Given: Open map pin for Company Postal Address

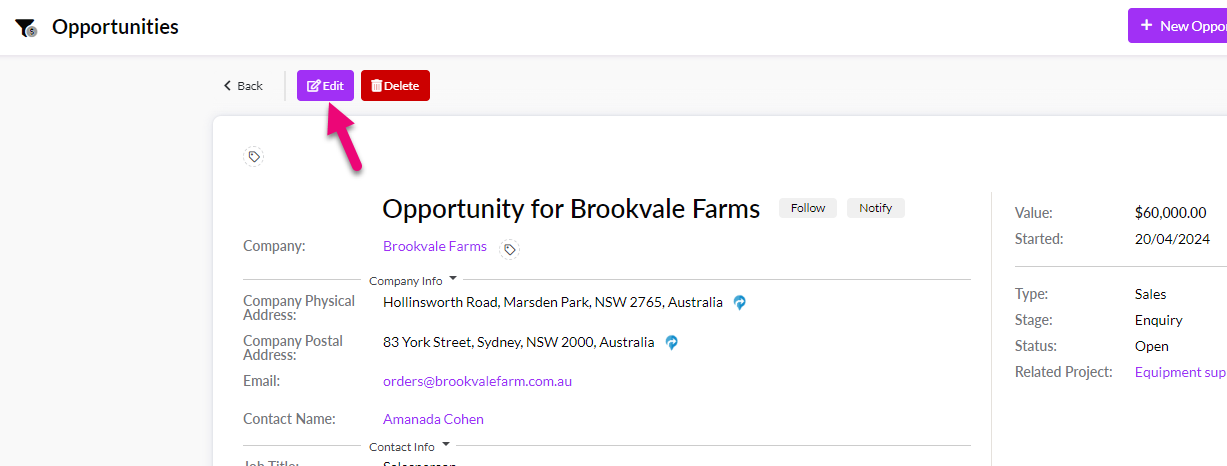Looking at the screenshot, I should [x=672, y=342].
